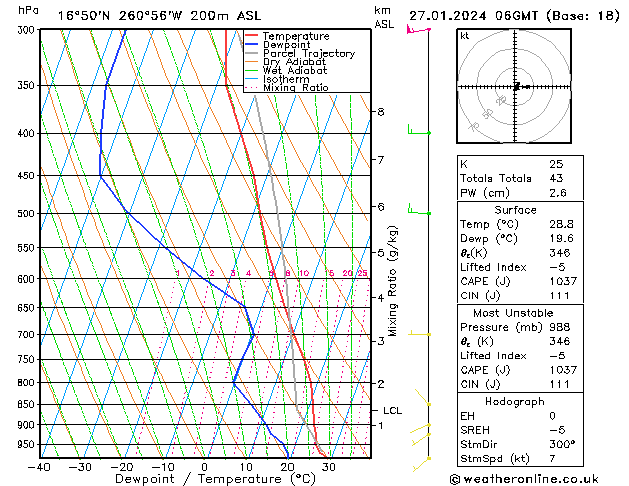Click the yellow wind barb at 850 hPa

tap(423, 397)
